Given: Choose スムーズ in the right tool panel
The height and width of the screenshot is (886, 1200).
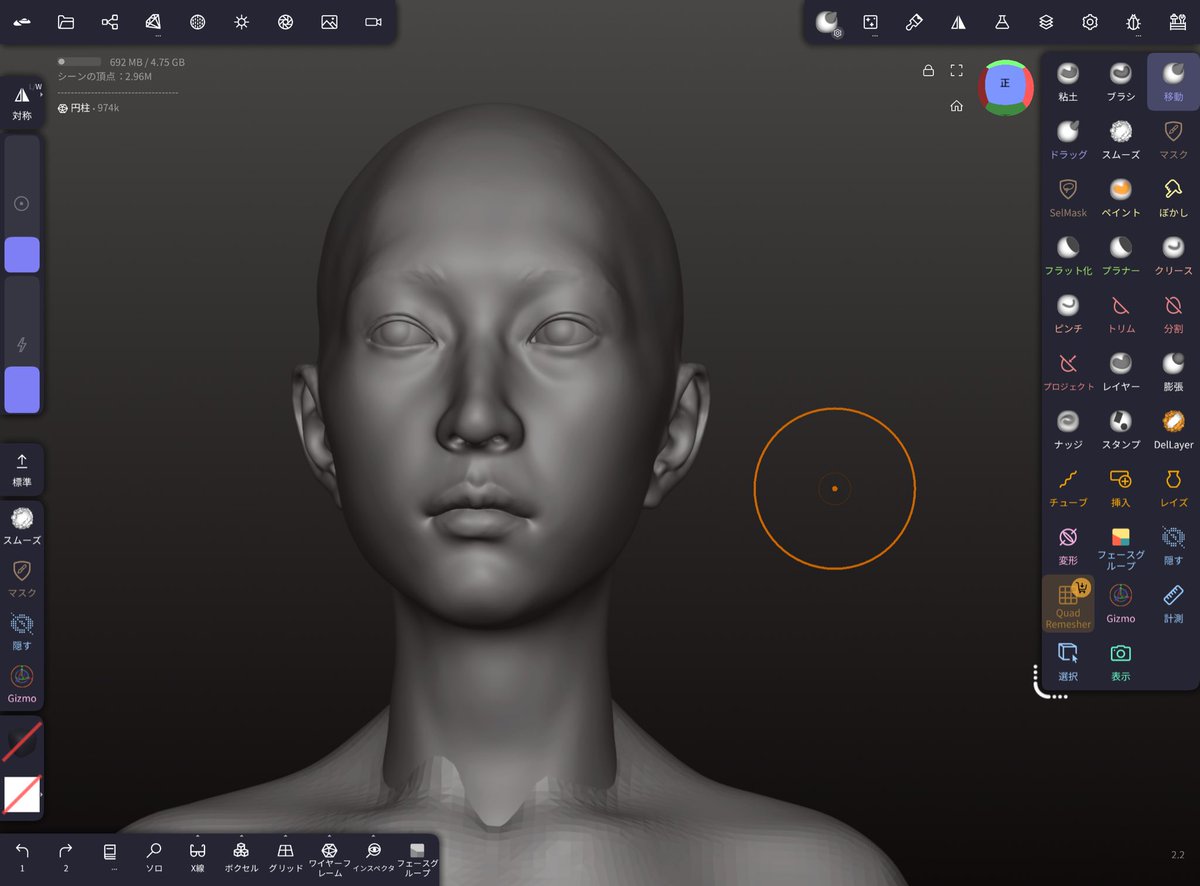Looking at the screenshot, I should coord(1121,139).
